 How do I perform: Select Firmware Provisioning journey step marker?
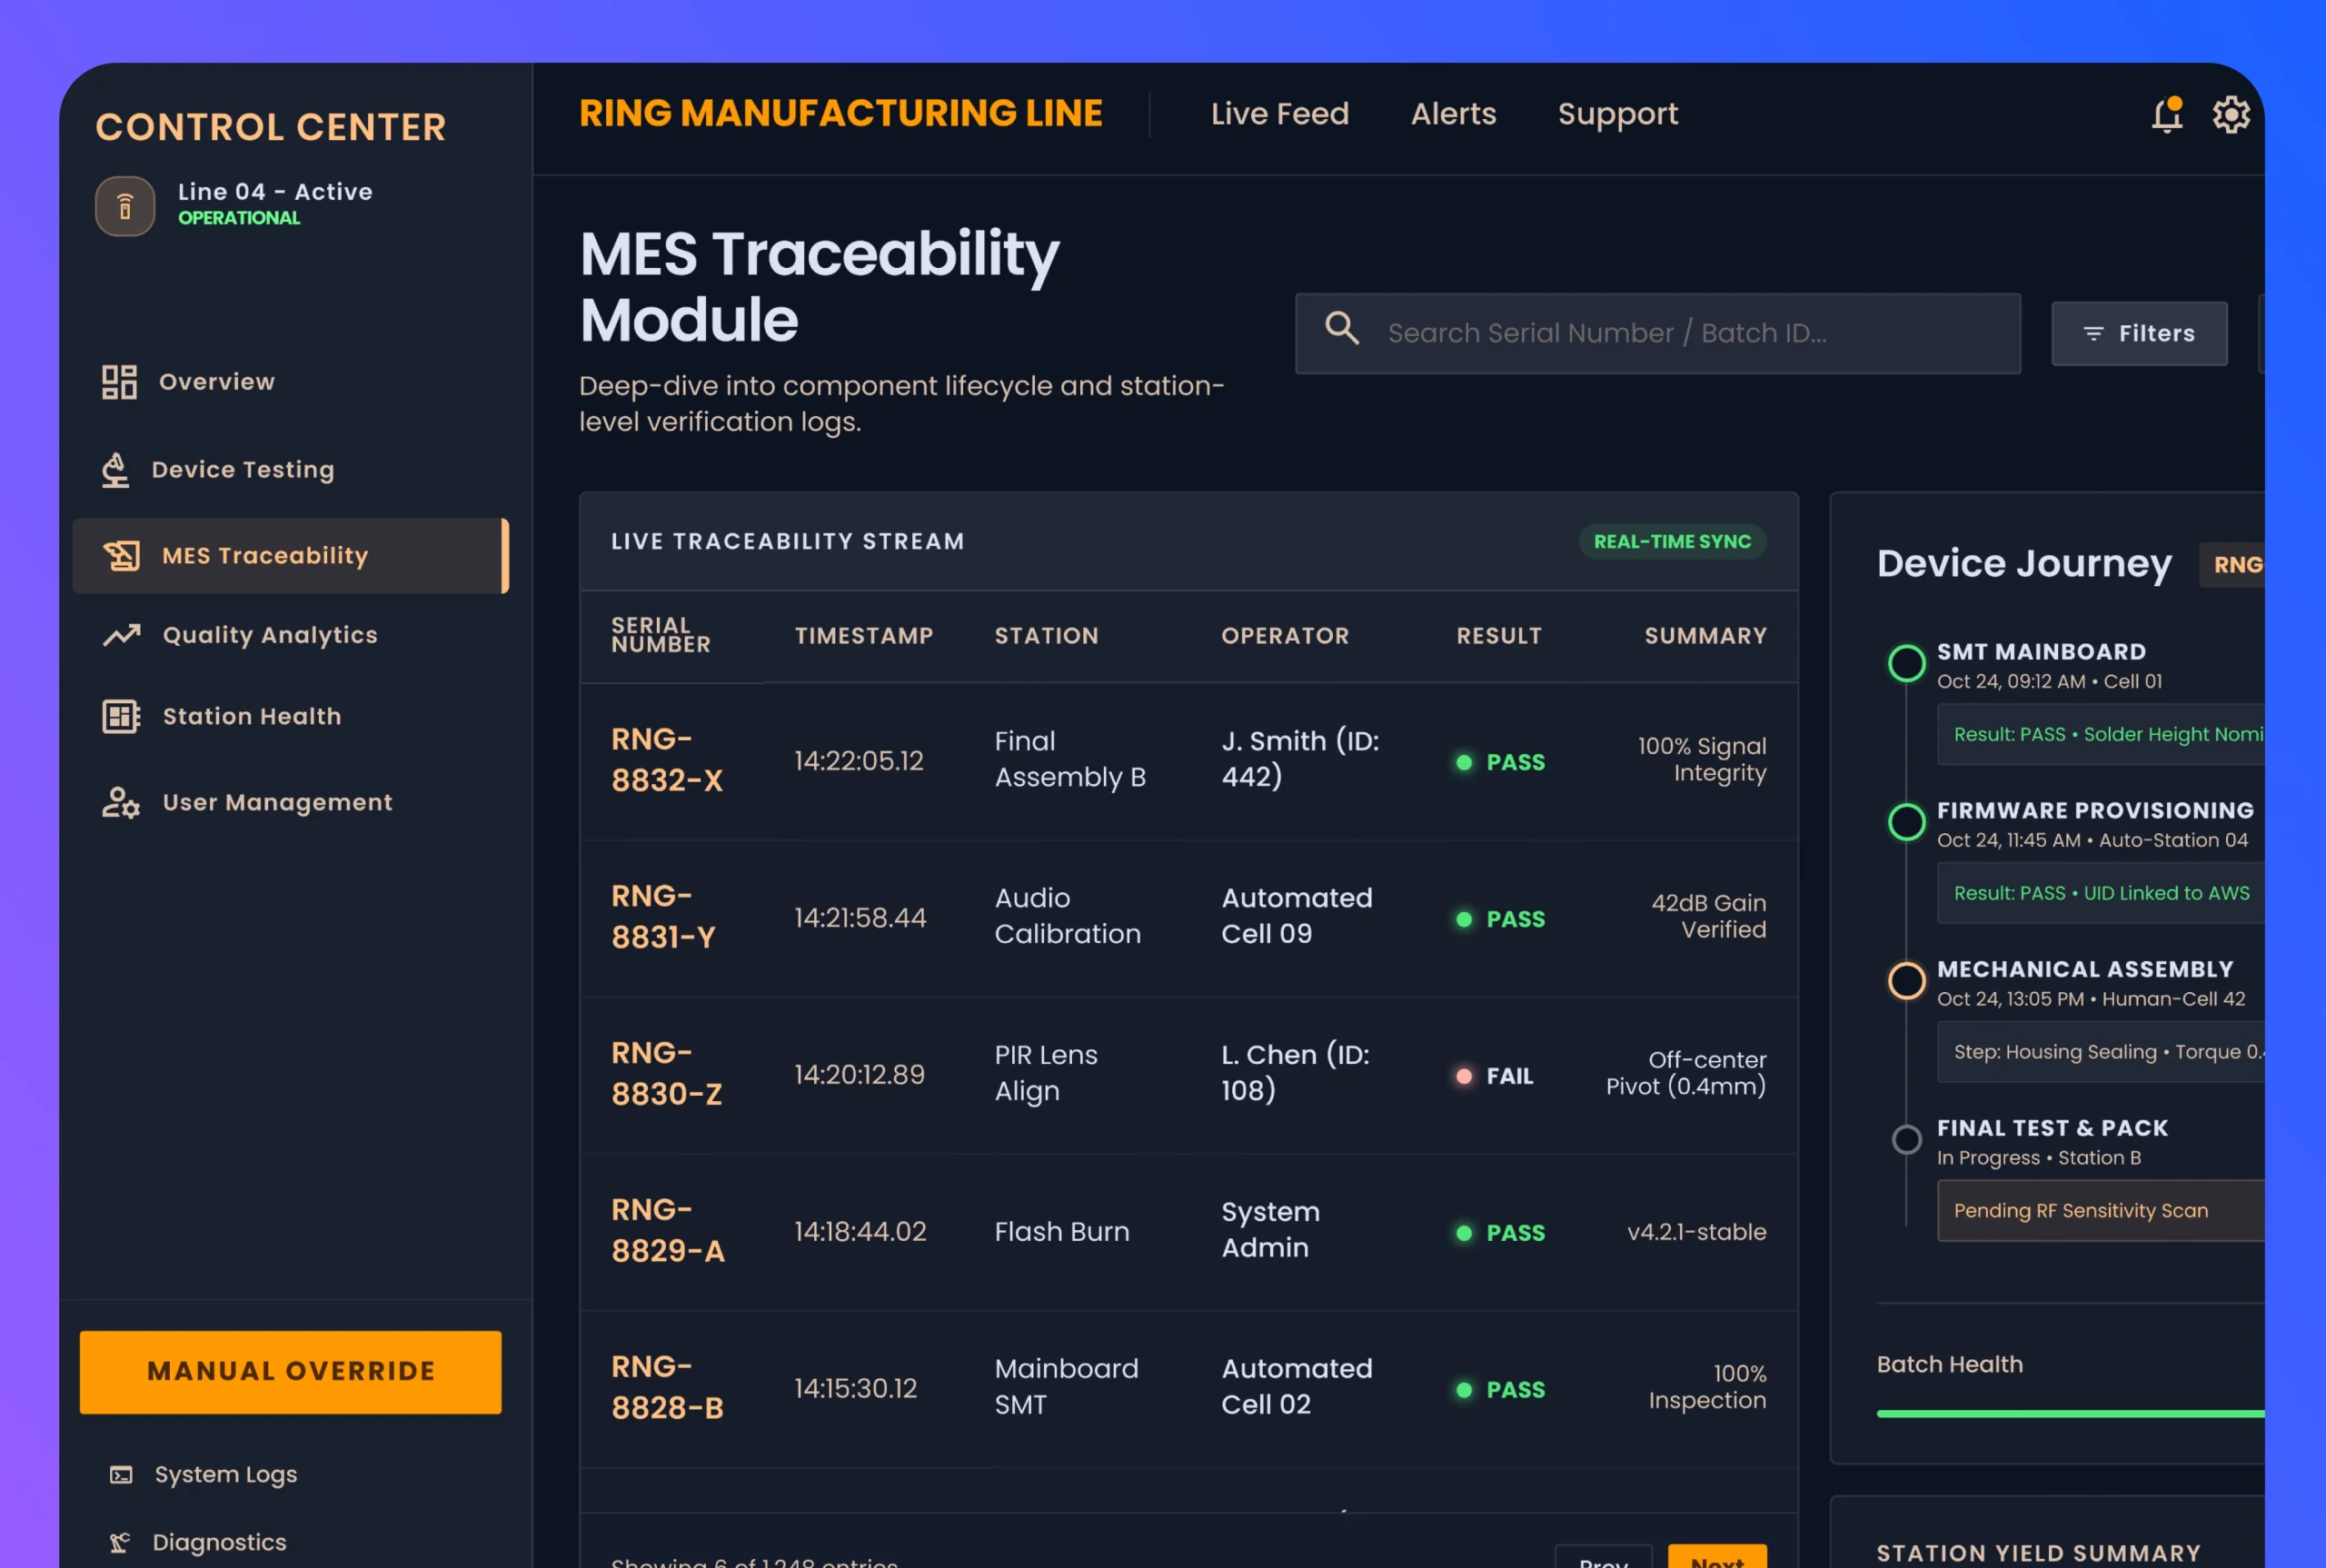1906,822
